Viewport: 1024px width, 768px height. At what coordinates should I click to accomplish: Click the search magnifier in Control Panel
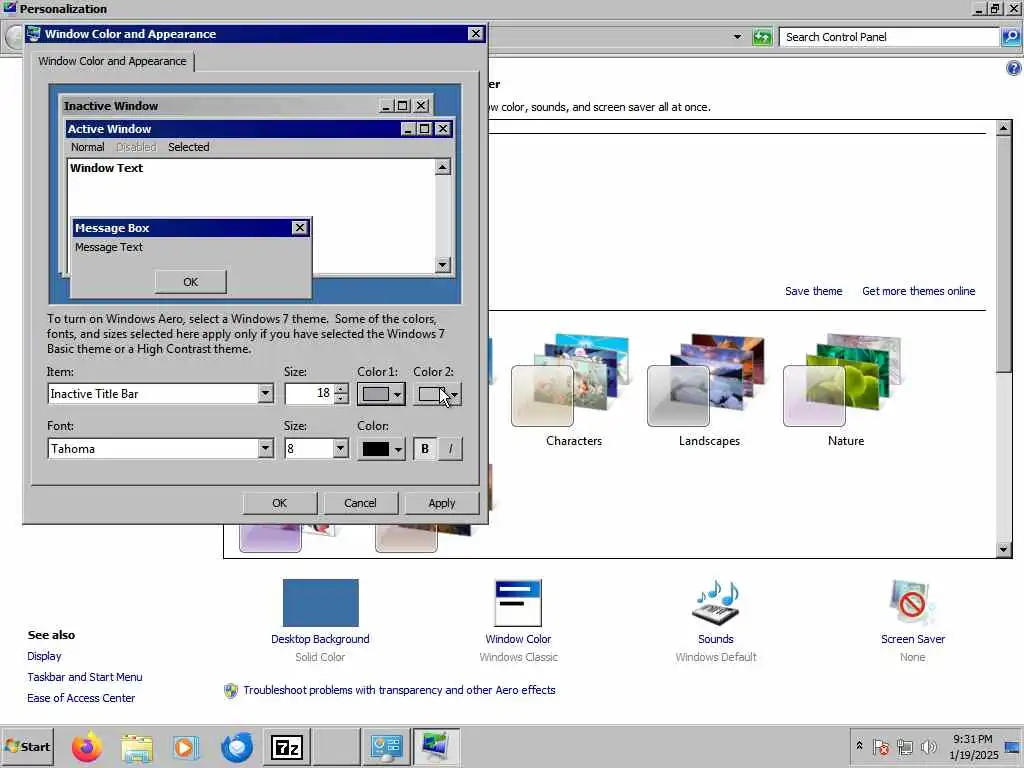pyautogui.click(x=1010, y=37)
